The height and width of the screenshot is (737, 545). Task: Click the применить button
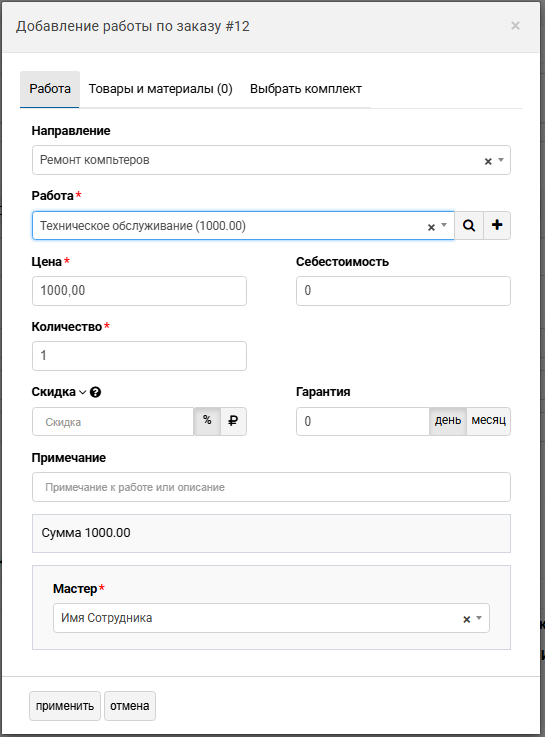click(65, 706)
